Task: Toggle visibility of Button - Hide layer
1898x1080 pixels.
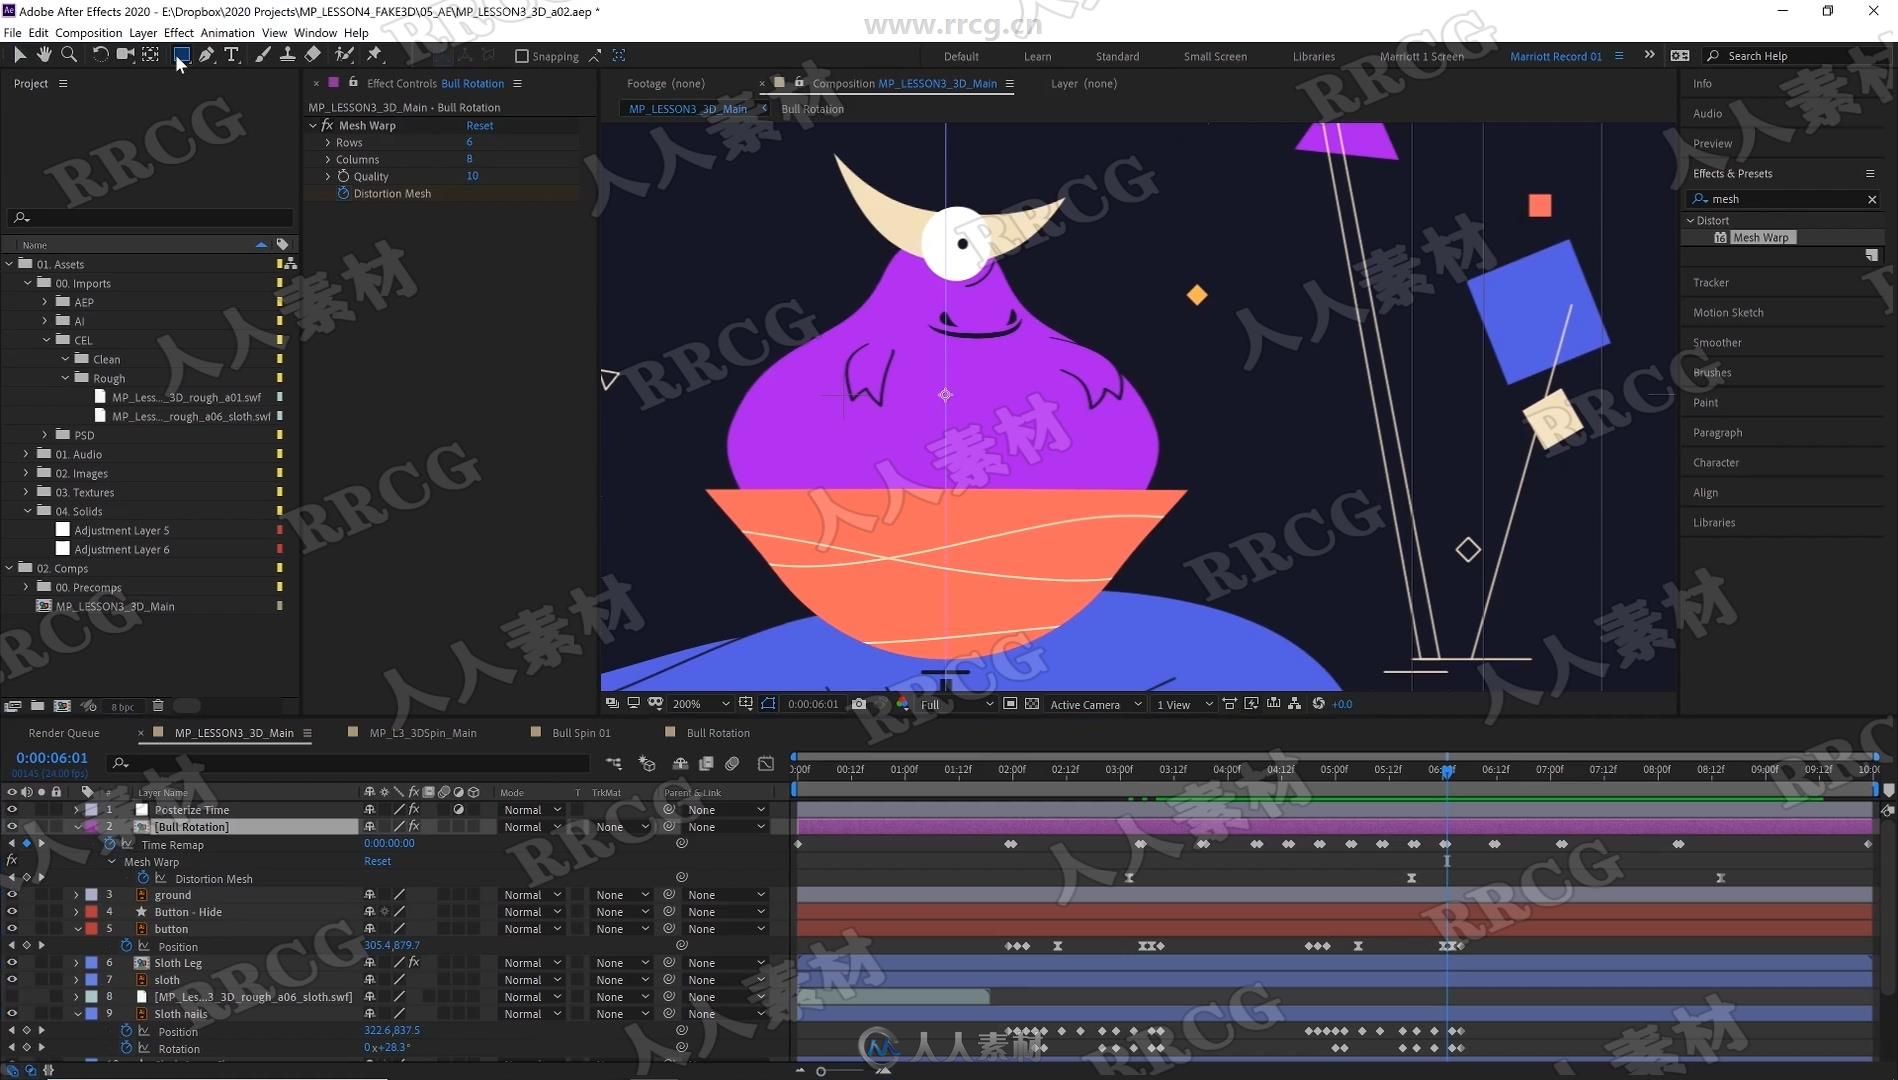Action: (x=12, y=912)
